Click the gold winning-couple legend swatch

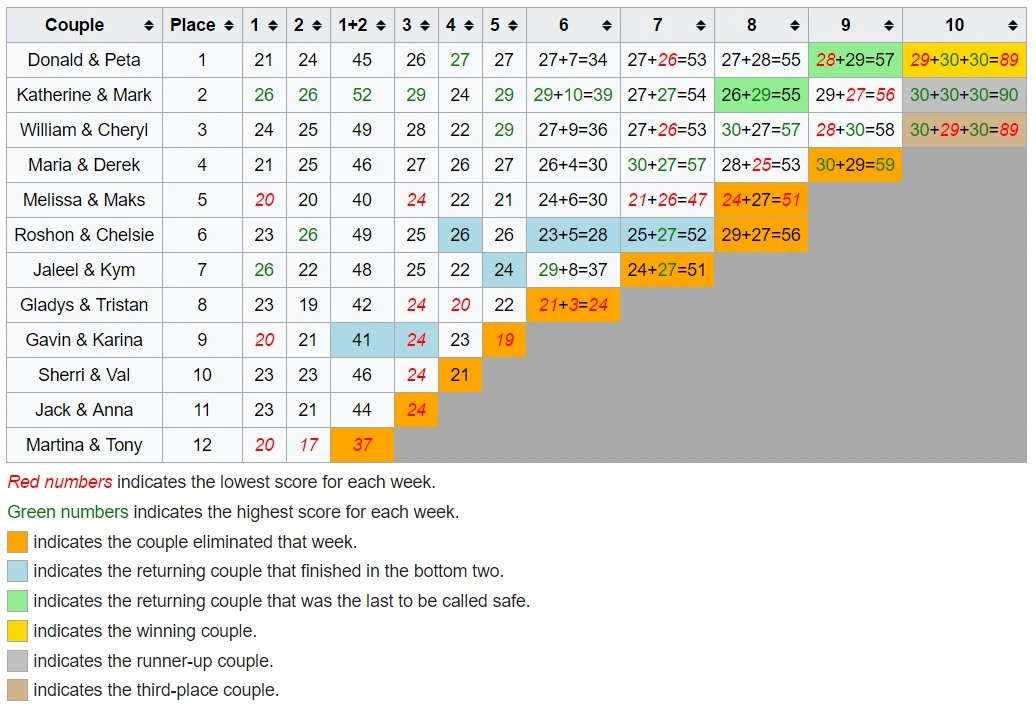(17, 631)
